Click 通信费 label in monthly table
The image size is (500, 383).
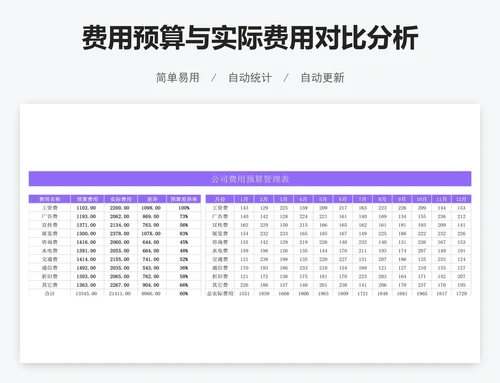(220, 268)
